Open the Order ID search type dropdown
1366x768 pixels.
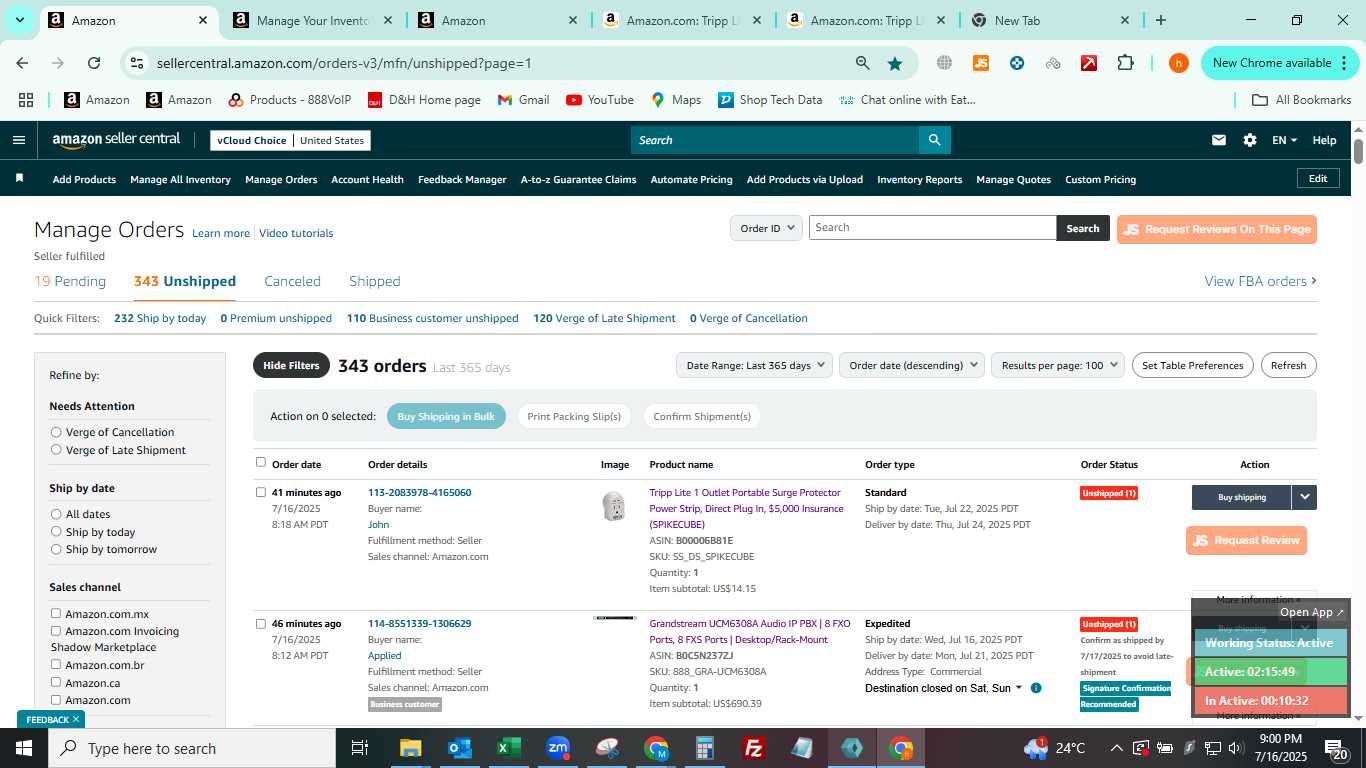(766, 228)
